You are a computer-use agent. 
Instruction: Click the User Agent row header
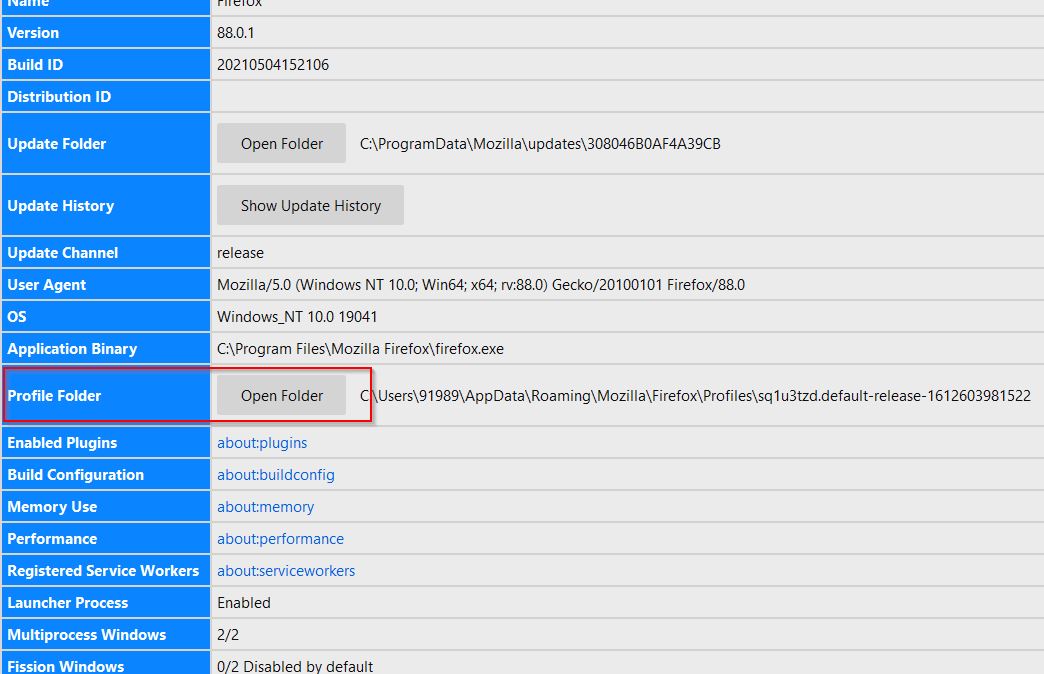(106, 284)
